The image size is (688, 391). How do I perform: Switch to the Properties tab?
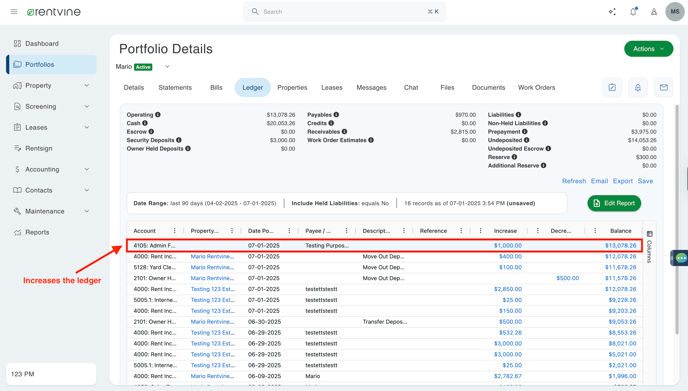click(x=292, y=87)
